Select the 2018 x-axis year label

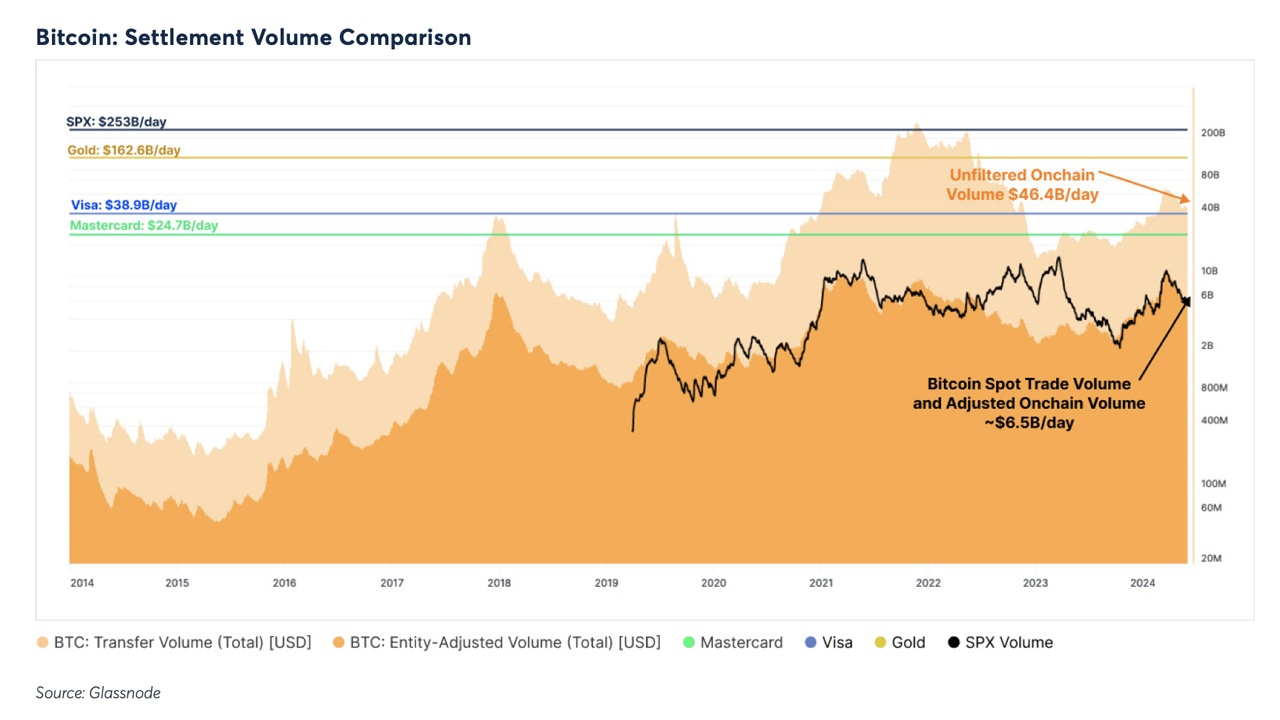tap(498, 583)
